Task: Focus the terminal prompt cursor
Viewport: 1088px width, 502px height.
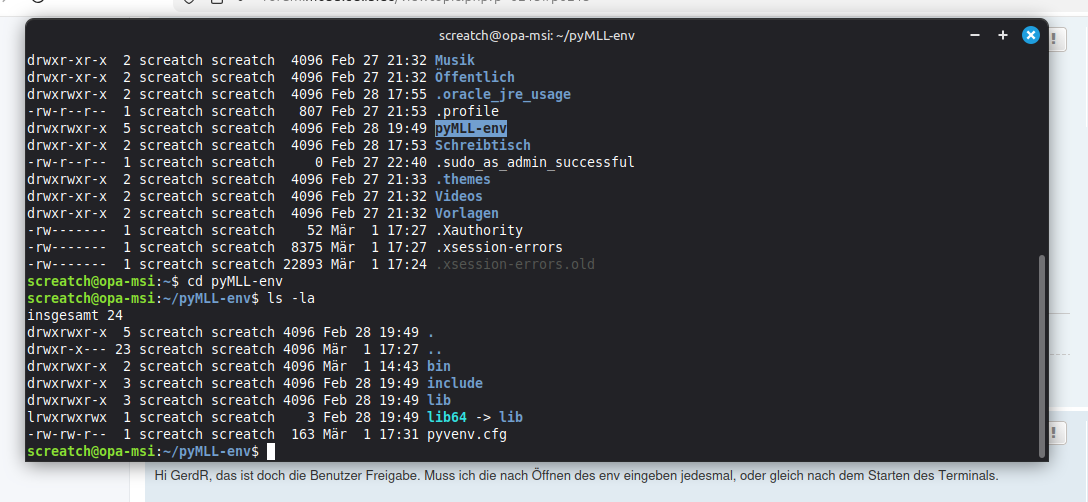Action: click(270, 452)
